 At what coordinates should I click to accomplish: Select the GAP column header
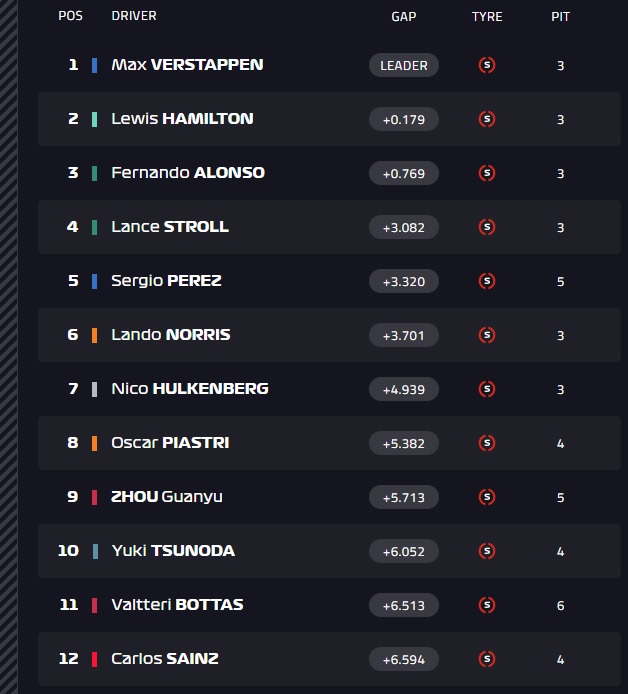click(404, 17)
